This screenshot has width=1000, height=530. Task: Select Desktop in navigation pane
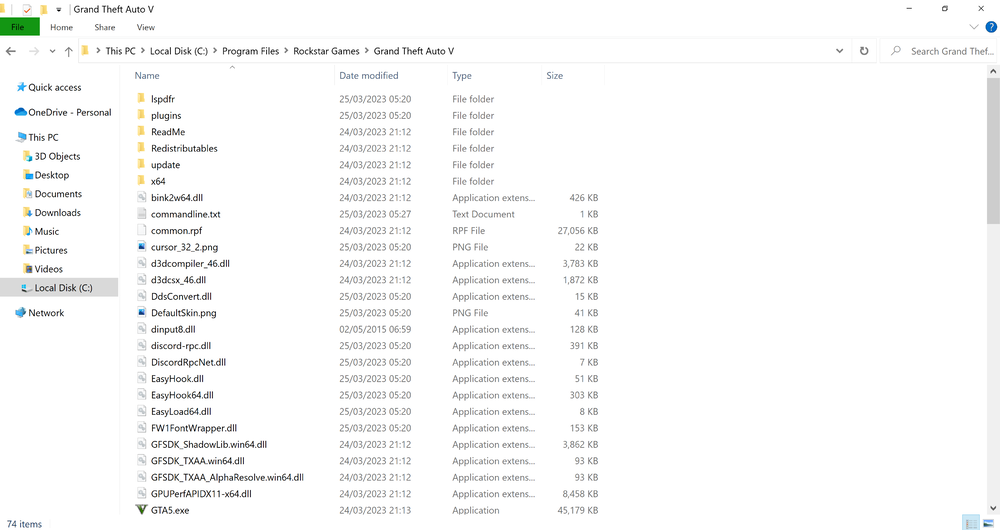point(52,175)
